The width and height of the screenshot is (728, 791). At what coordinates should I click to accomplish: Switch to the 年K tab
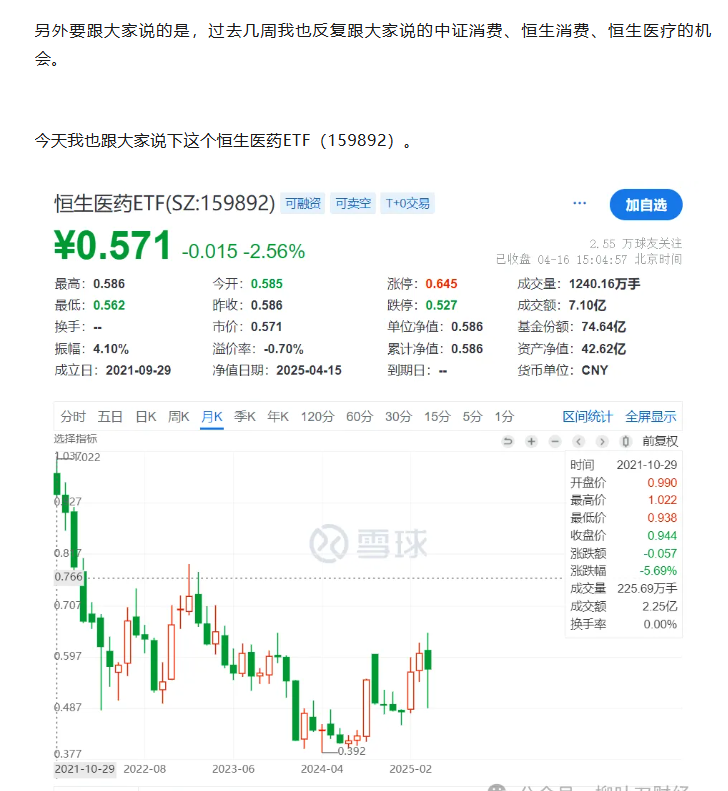click(x=278, y=417)
